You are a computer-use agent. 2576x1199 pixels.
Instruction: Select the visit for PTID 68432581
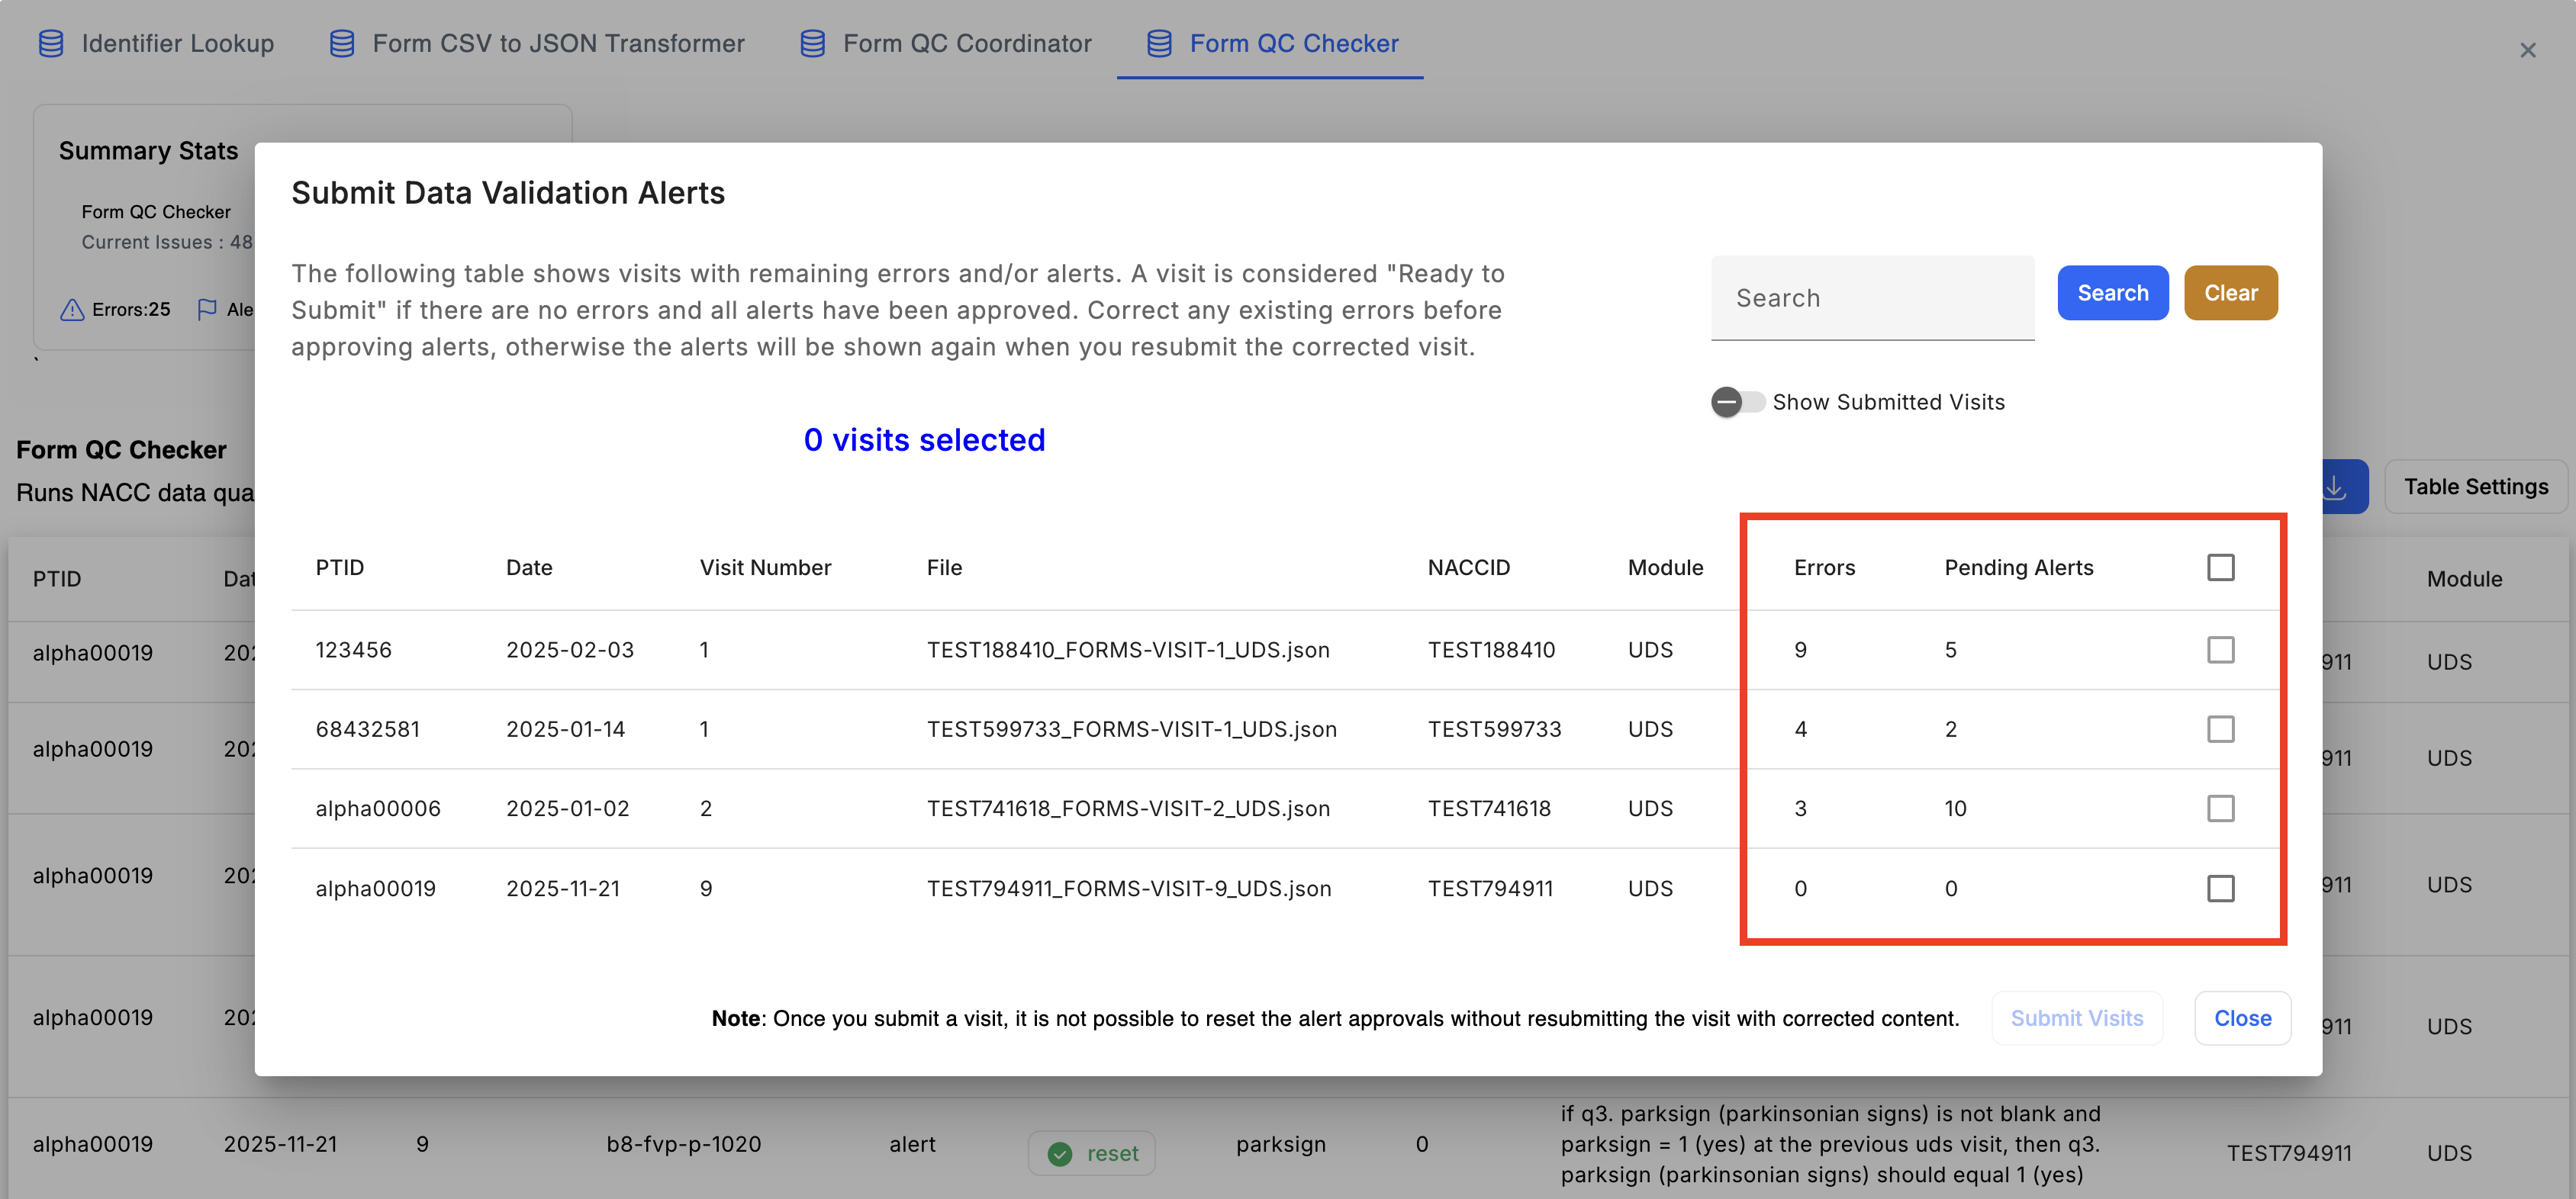tap(2220, 729)
